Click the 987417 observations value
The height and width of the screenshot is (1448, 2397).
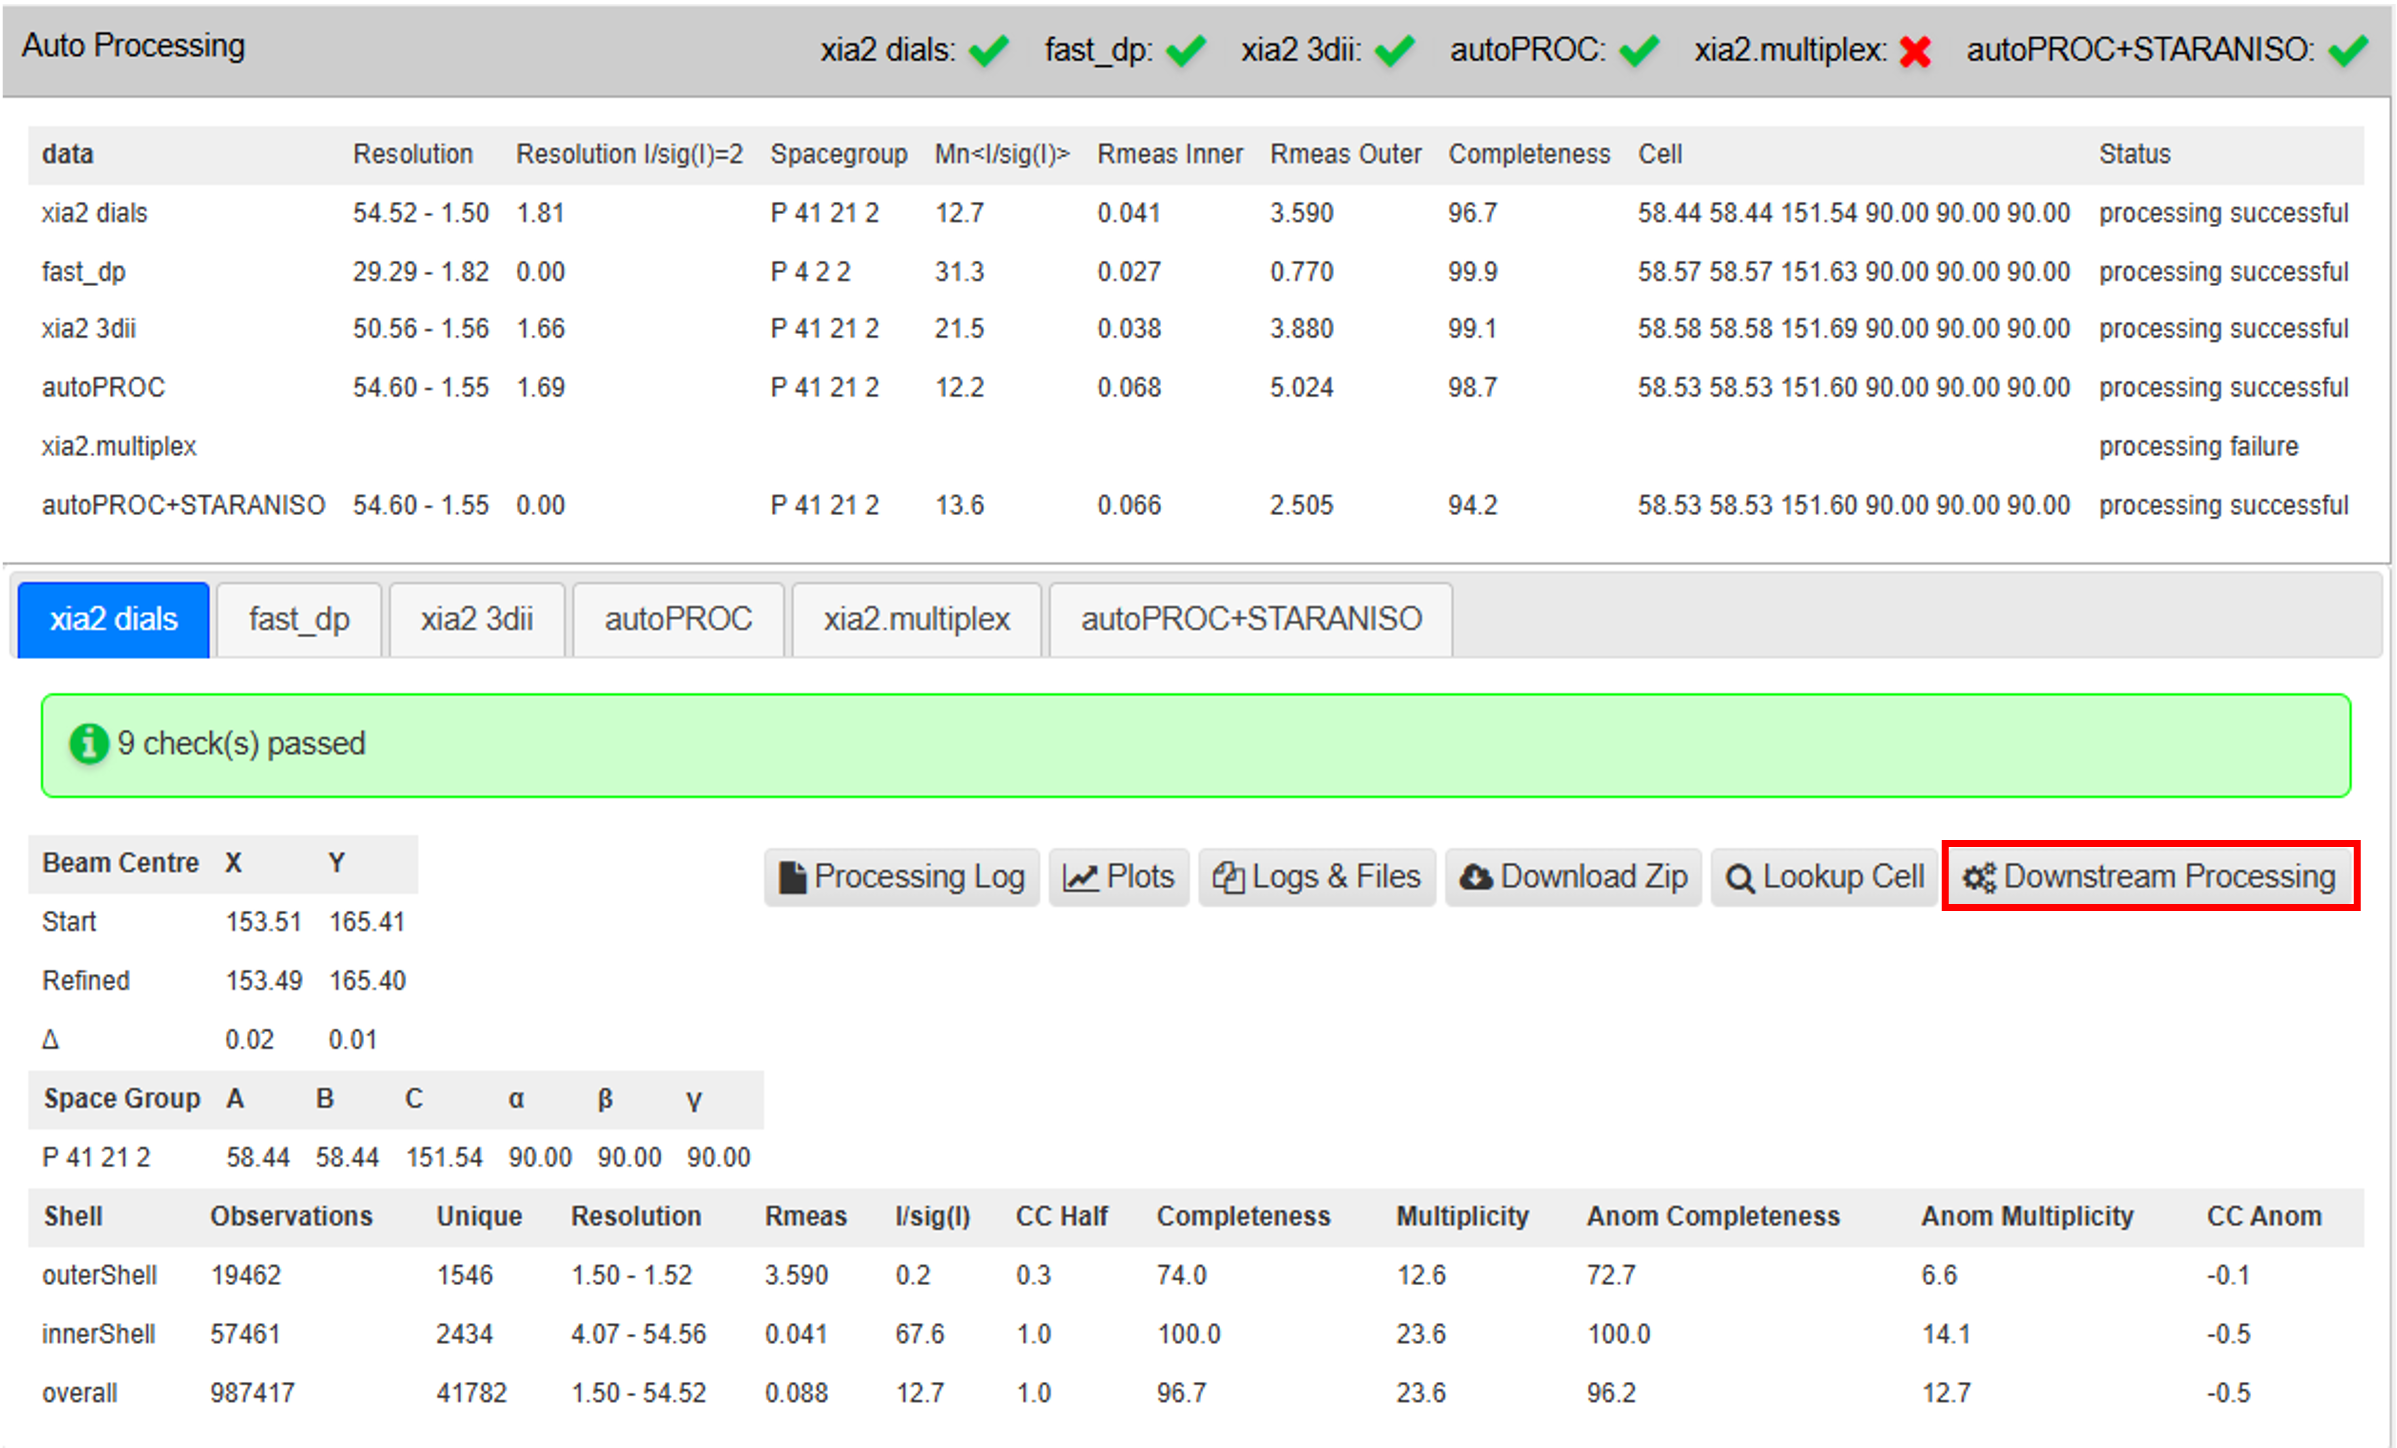(x=252, y=1393)
